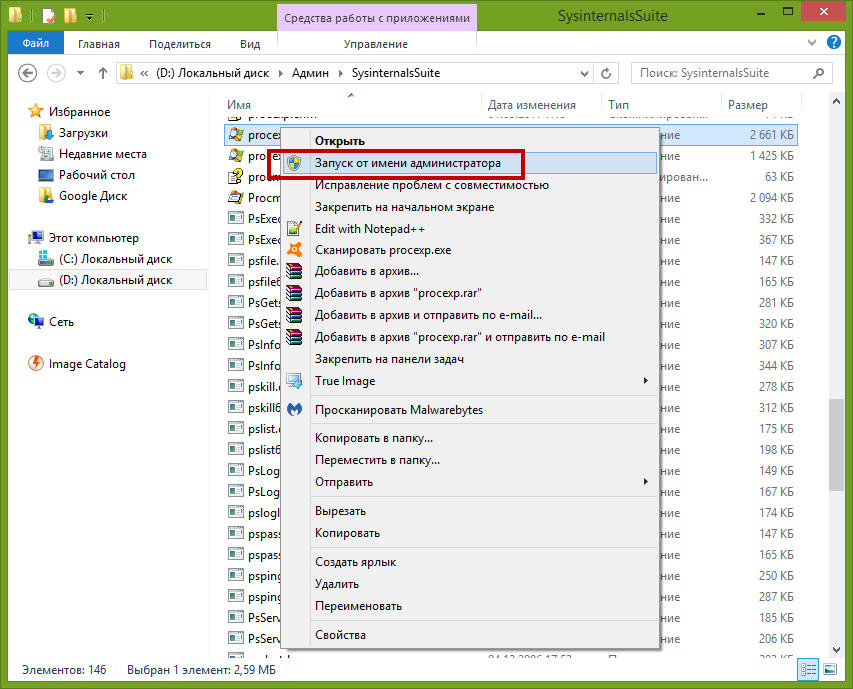853x689 pixels.
Task: Select (D:) Локальный диск in sidebar
Action: 115,280
